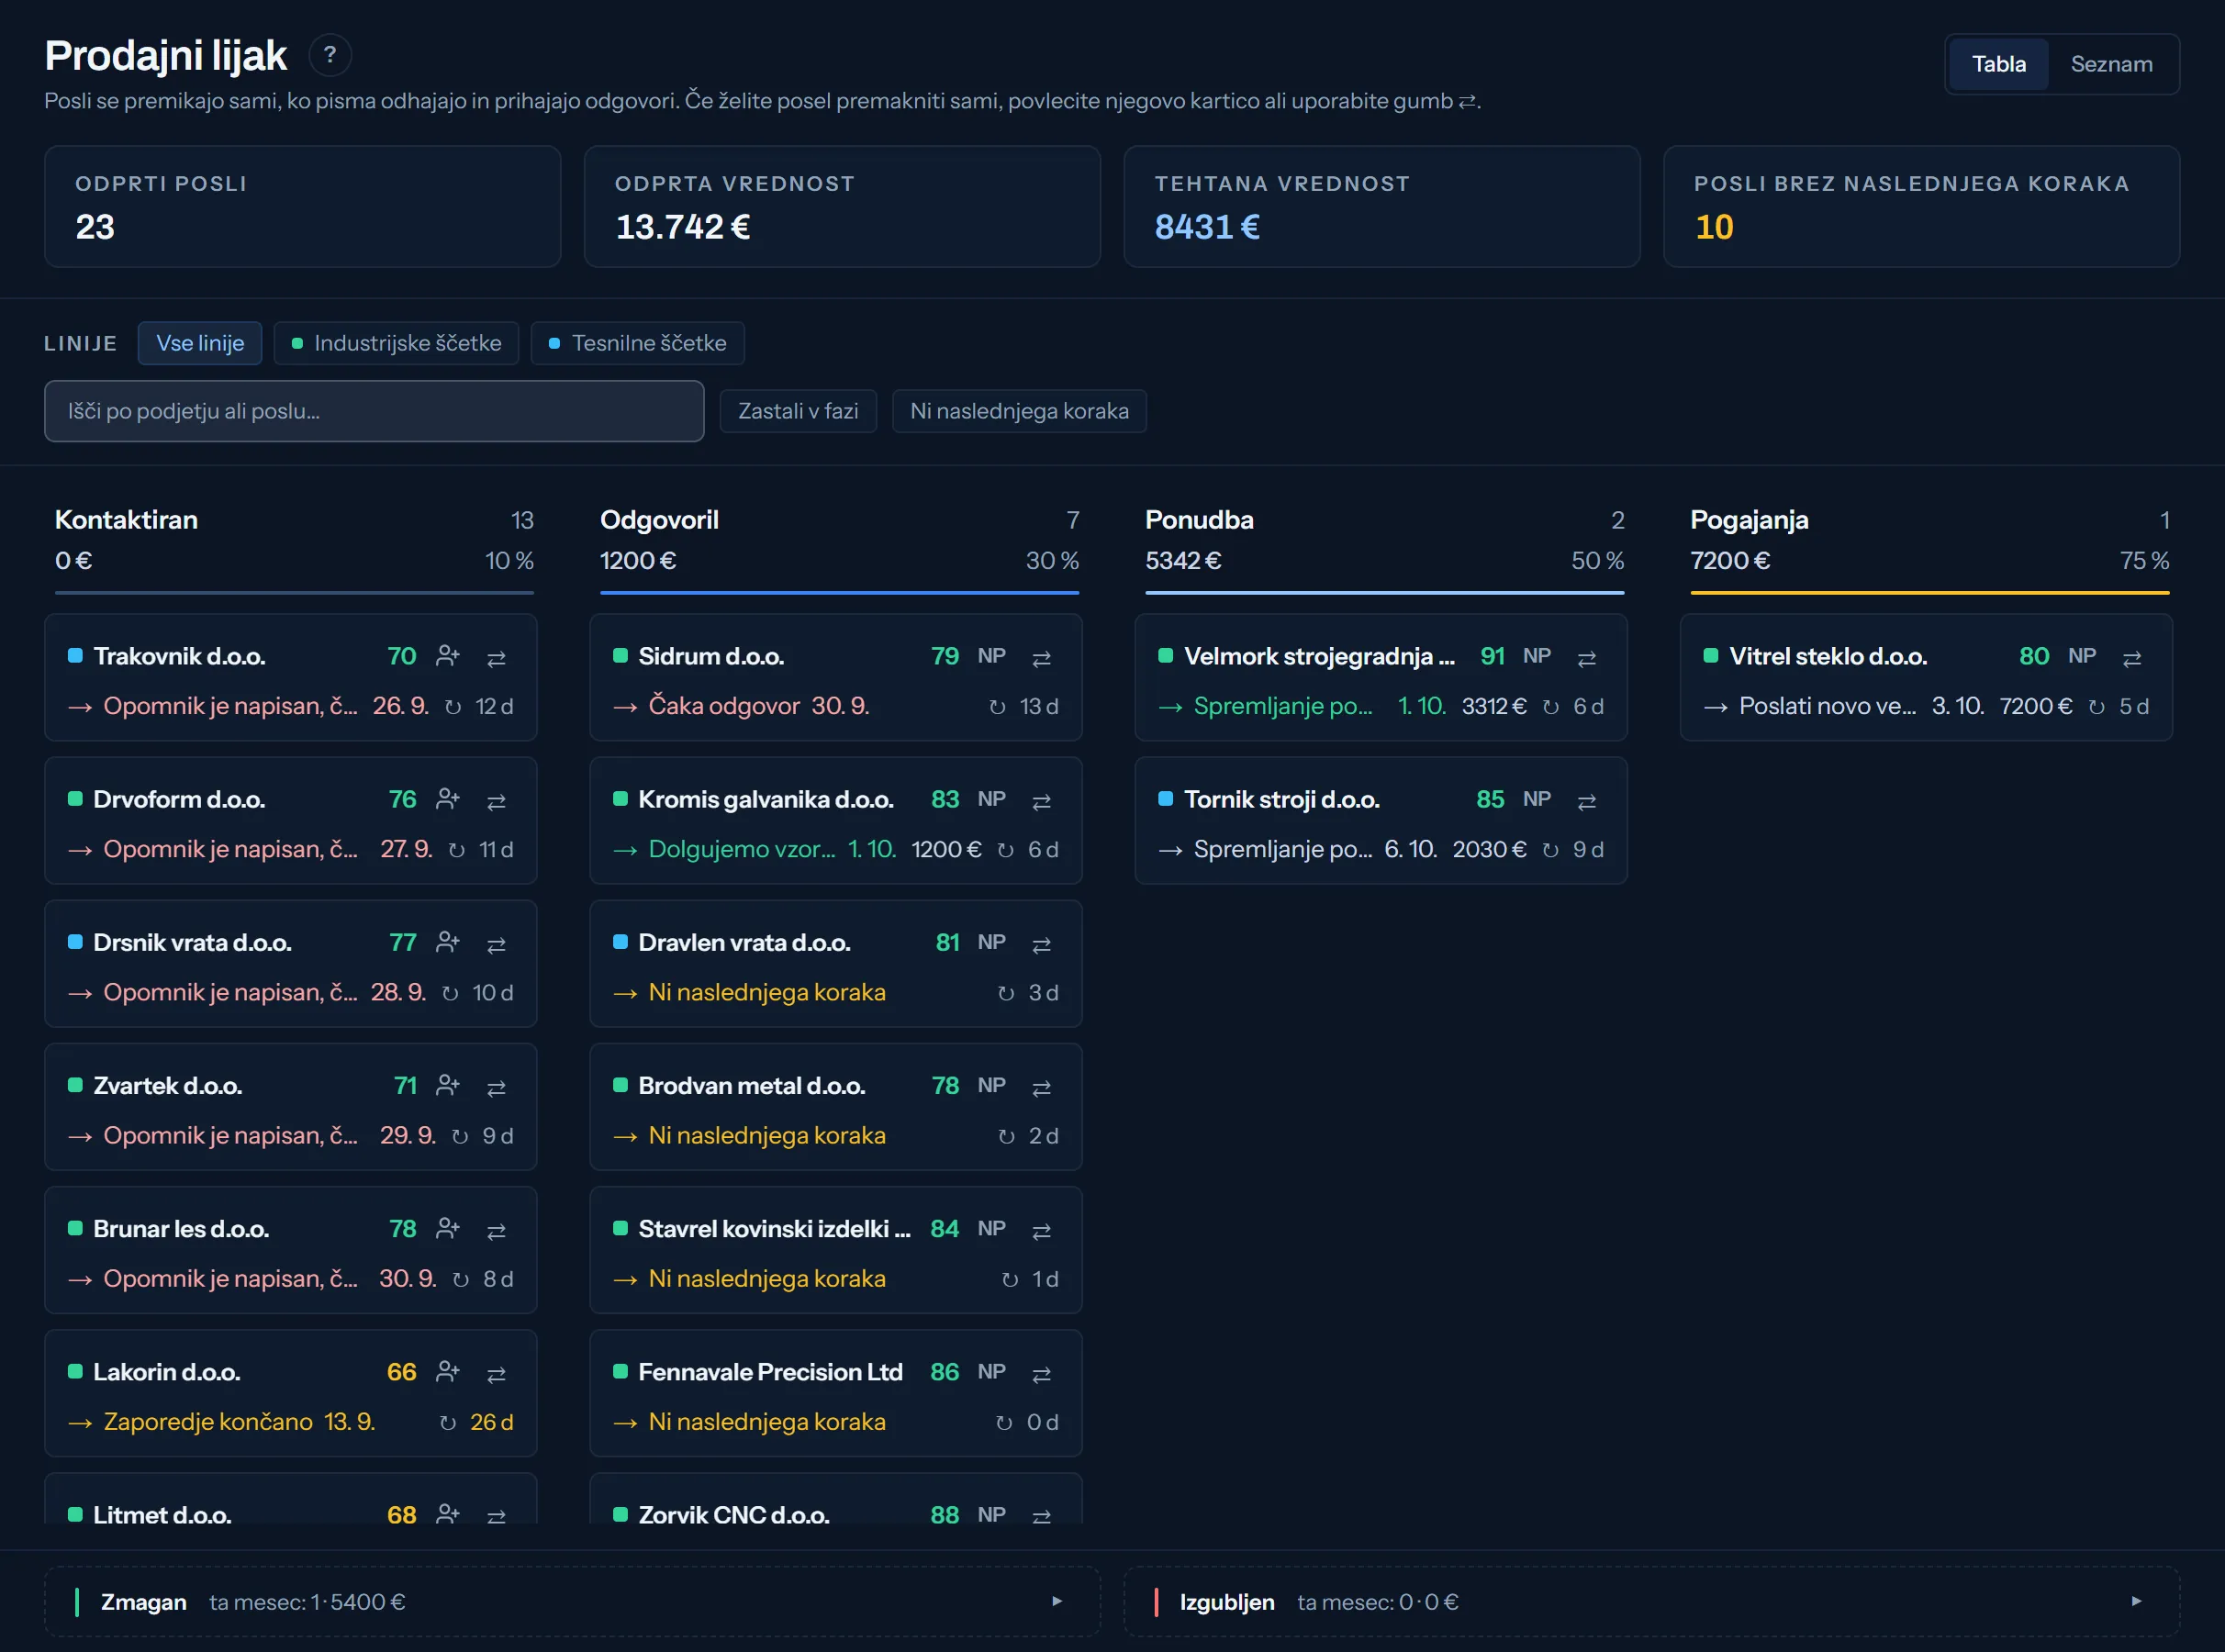Expand the Zmagan section arrow
The image size is (2225, 1652).
tap(1057, 1601)
